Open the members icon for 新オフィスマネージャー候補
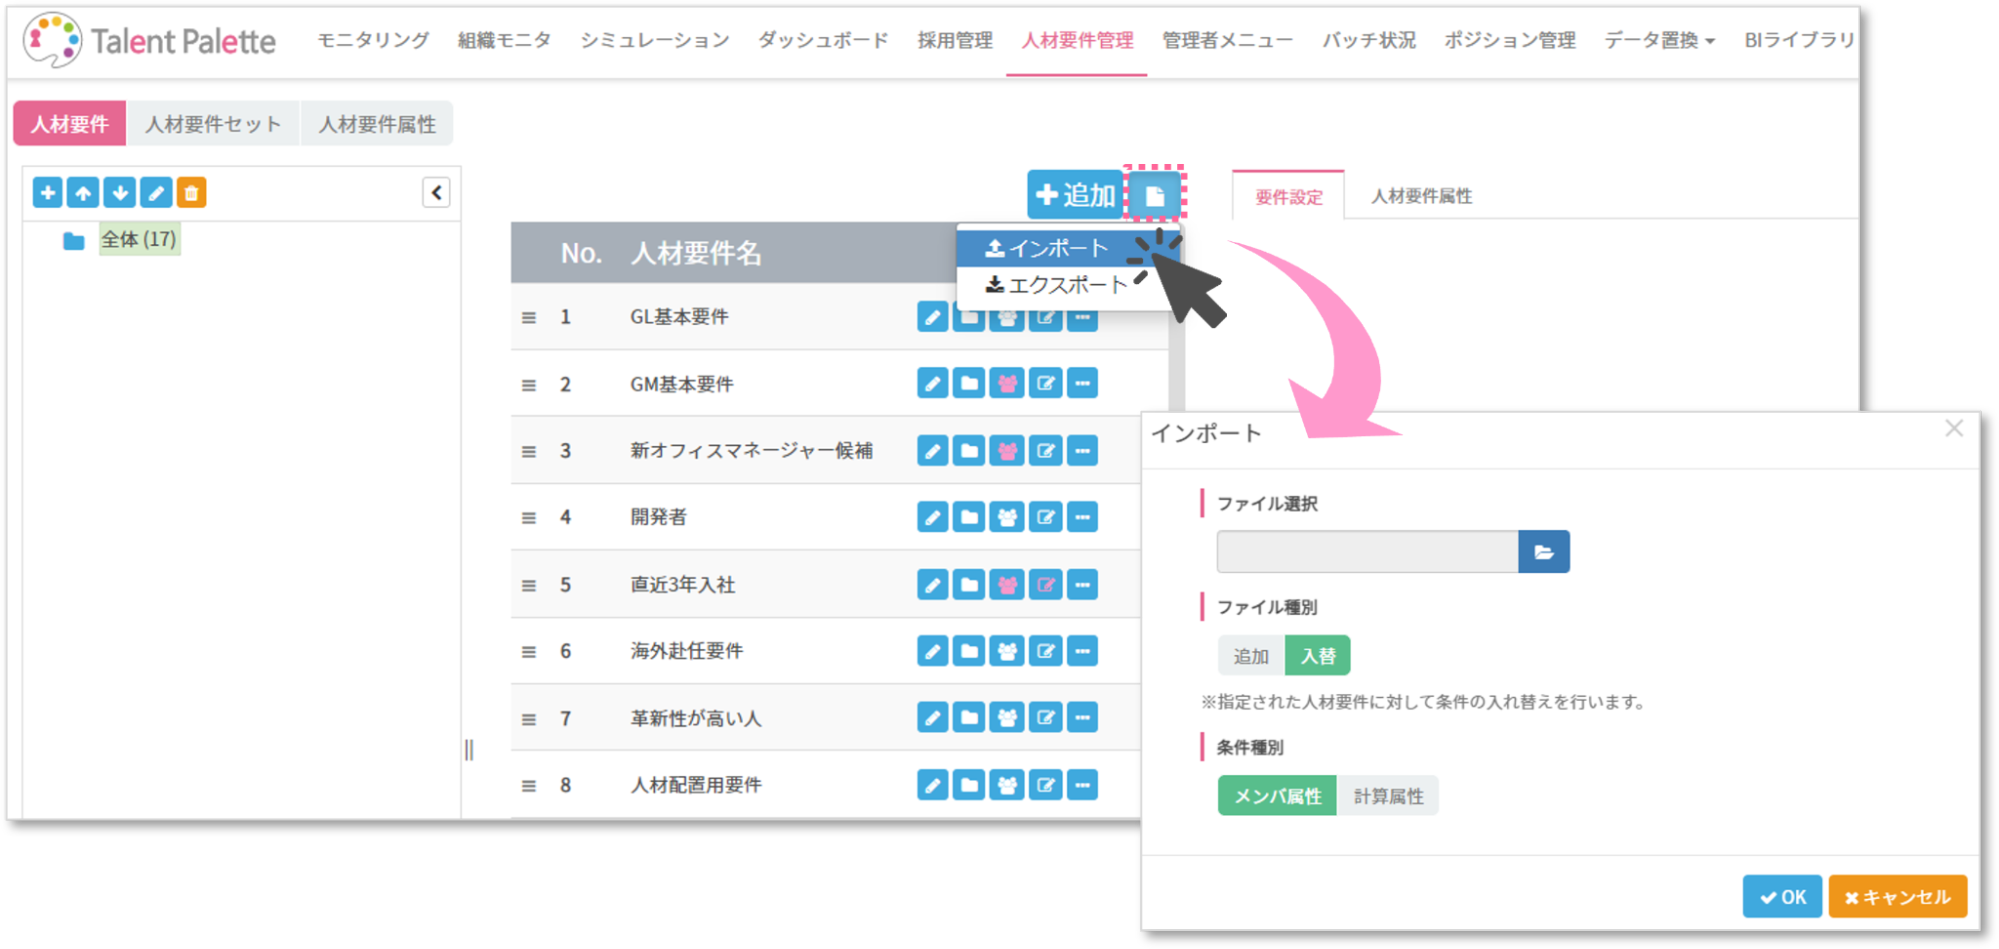The width and height of the screenshot is (1999, 949). point(1007,450)
